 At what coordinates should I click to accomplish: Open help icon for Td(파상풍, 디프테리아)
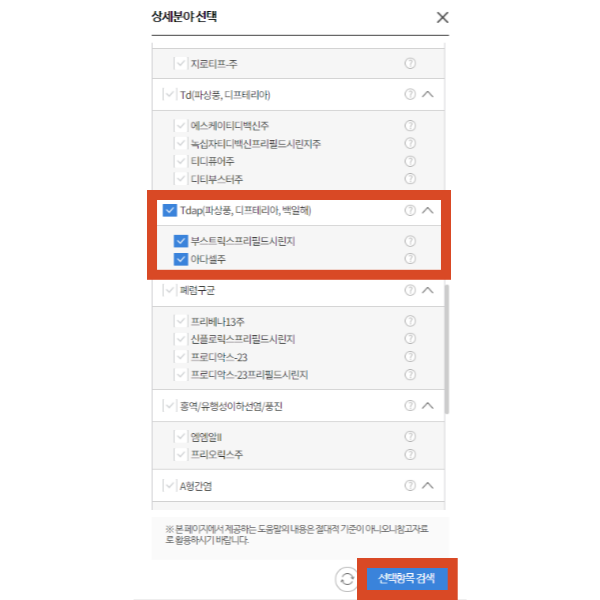click(x=410, y=94)
